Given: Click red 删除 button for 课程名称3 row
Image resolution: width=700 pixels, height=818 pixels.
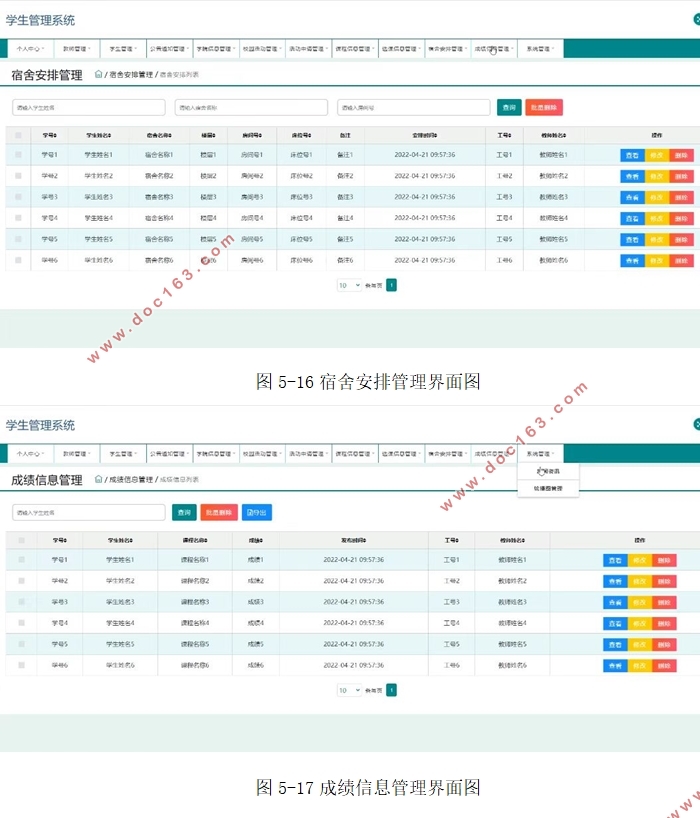Looking at the screenshot, I should click(x=664, y=603).
